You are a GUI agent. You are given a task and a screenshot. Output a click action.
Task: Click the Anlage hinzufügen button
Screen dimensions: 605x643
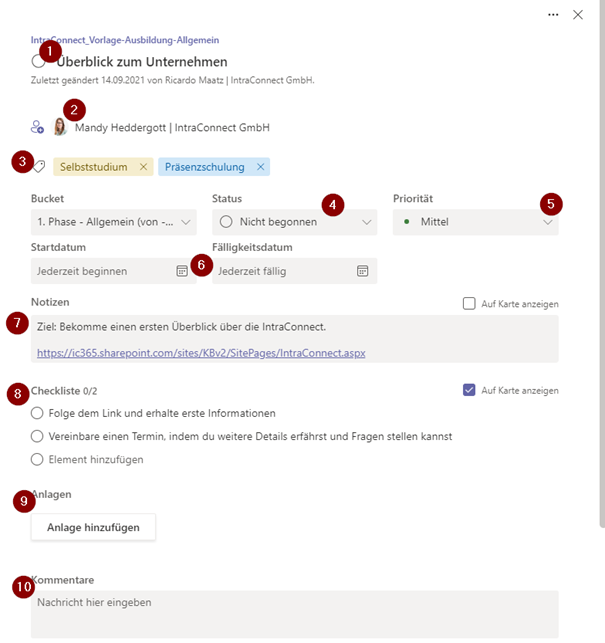click(93, 527)
